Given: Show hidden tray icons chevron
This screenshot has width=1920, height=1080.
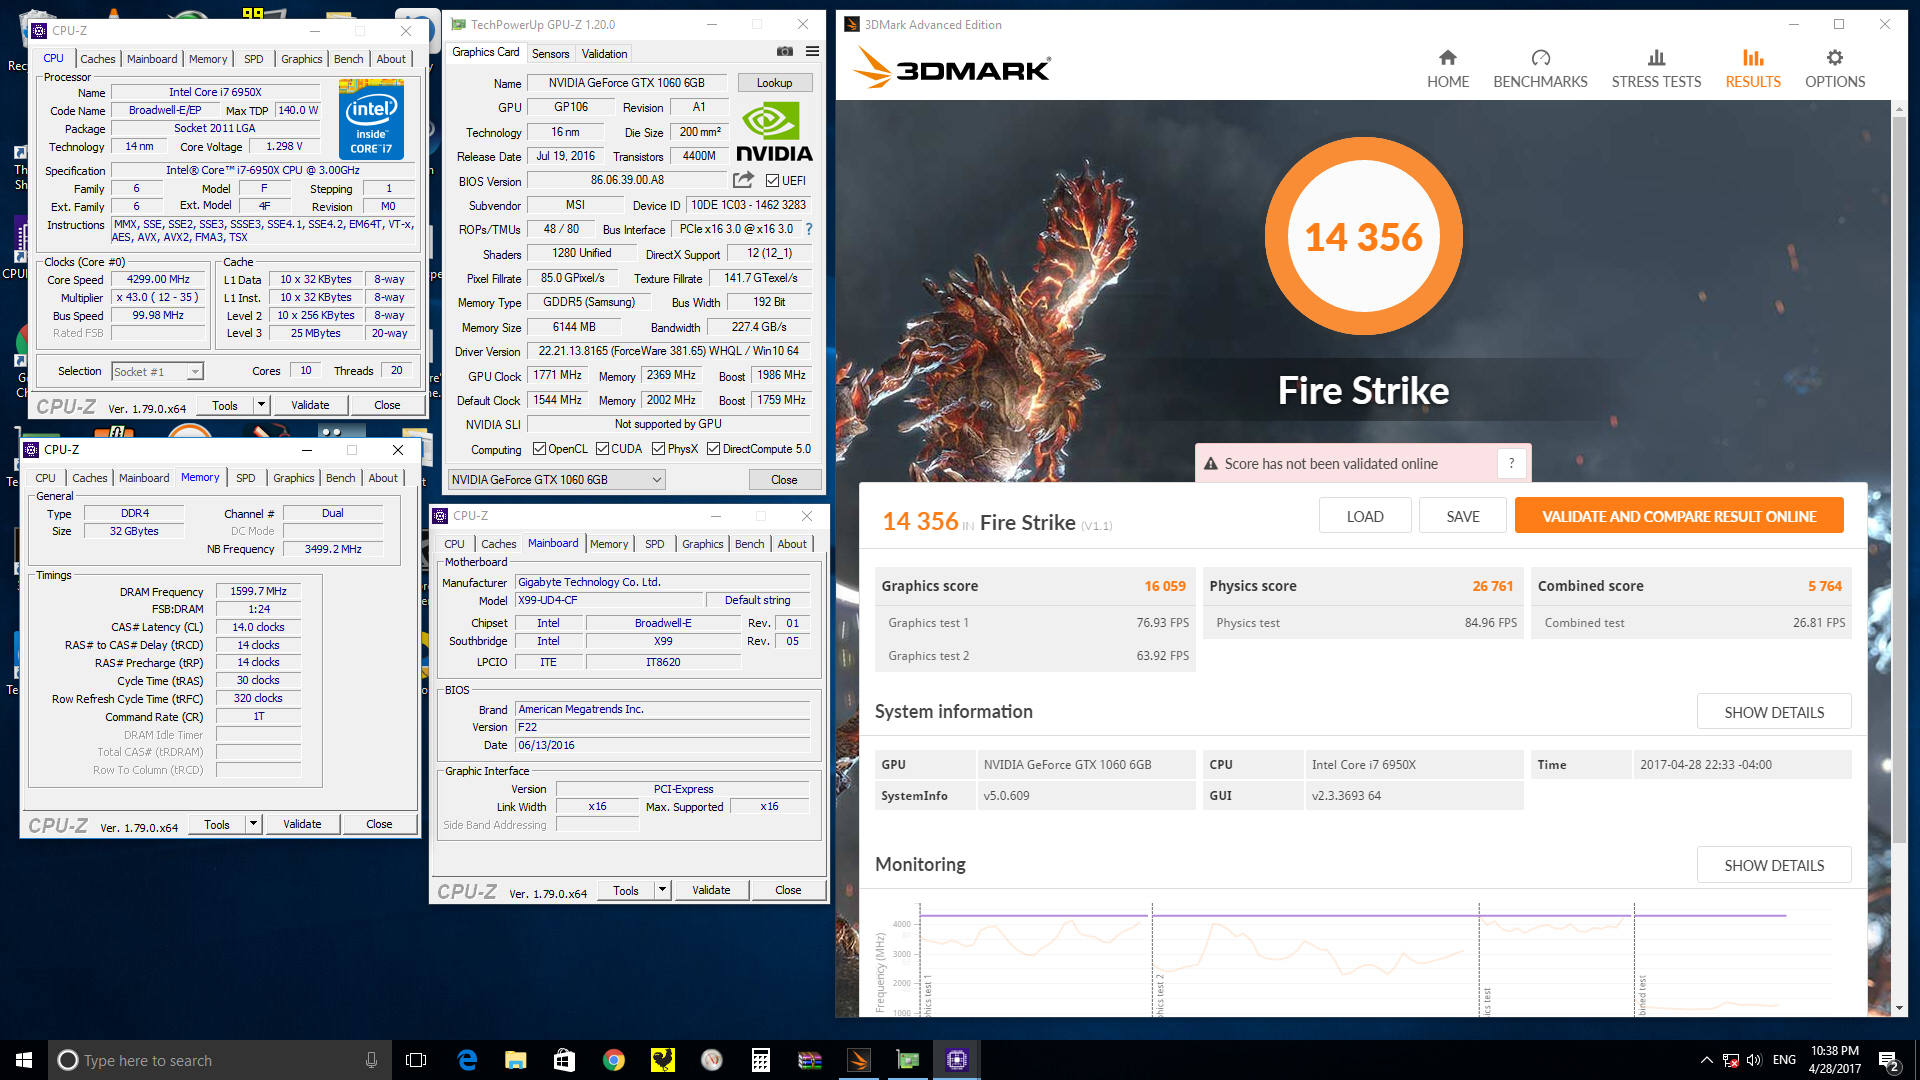Looking at the screenshot, I should (1707, 1060).
